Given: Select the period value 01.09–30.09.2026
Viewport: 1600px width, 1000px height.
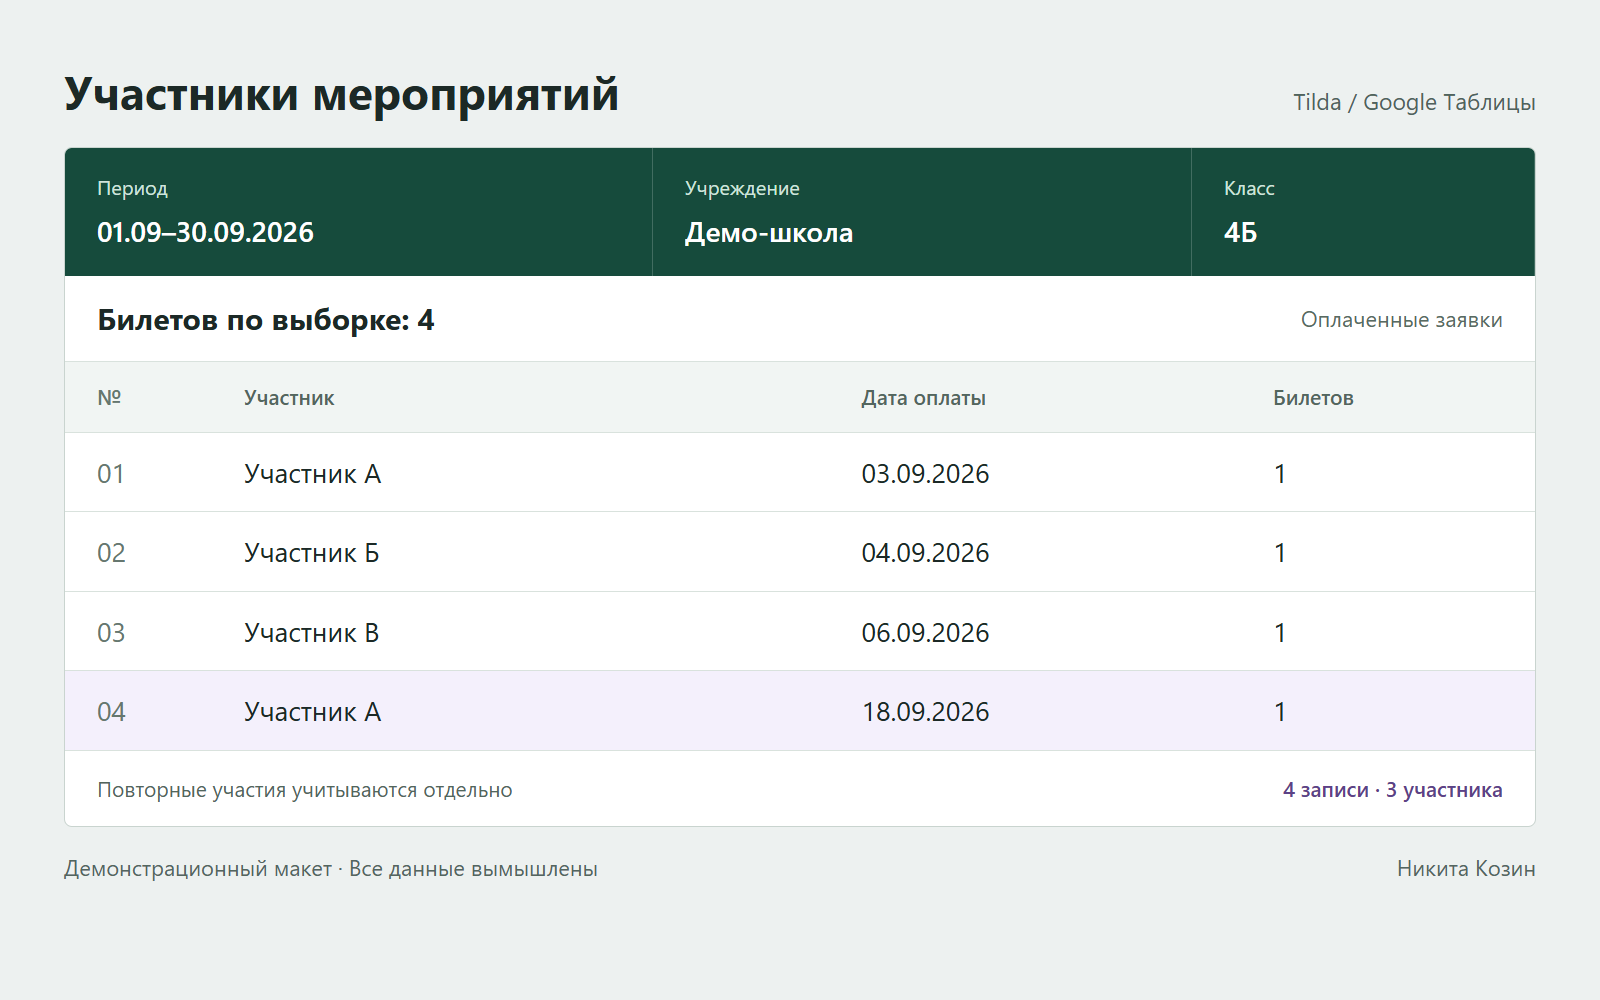Looking at the screenshot, I should click(205, 232).
